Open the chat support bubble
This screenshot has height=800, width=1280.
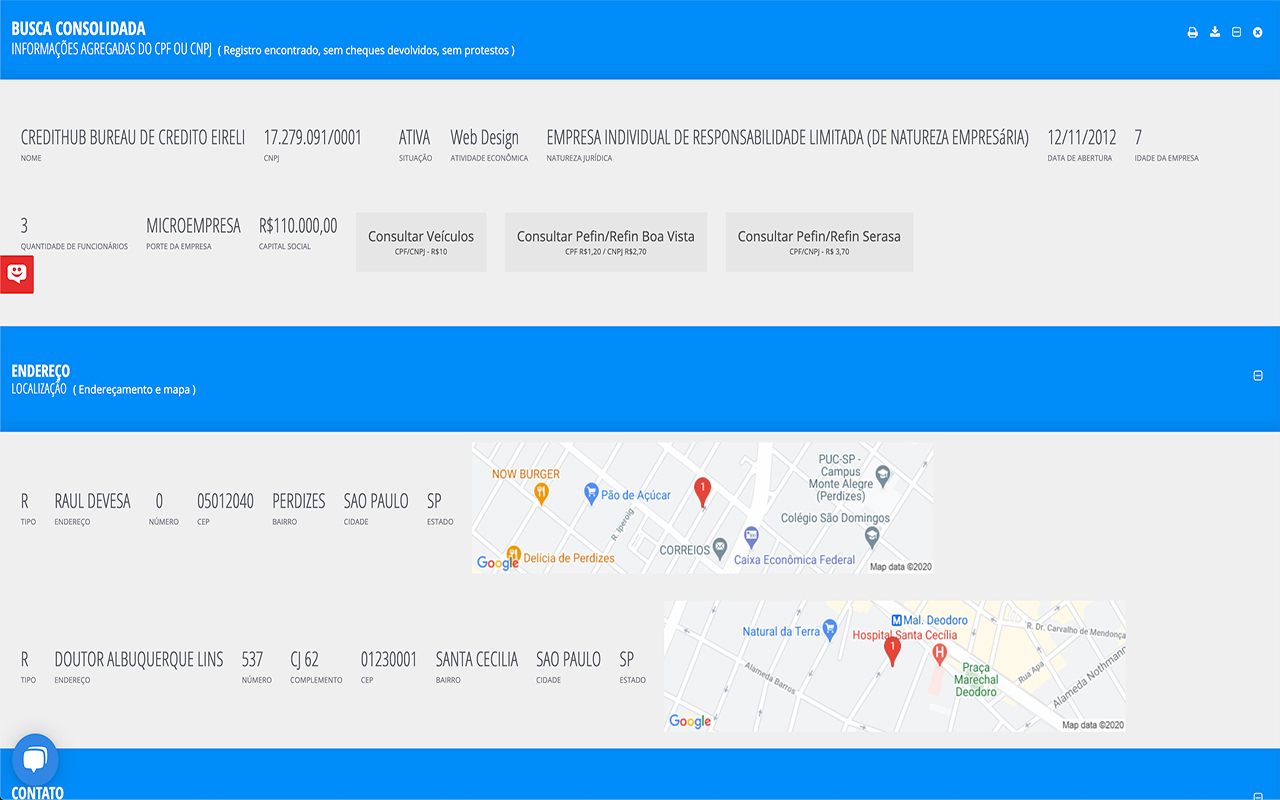pos(36,758)
